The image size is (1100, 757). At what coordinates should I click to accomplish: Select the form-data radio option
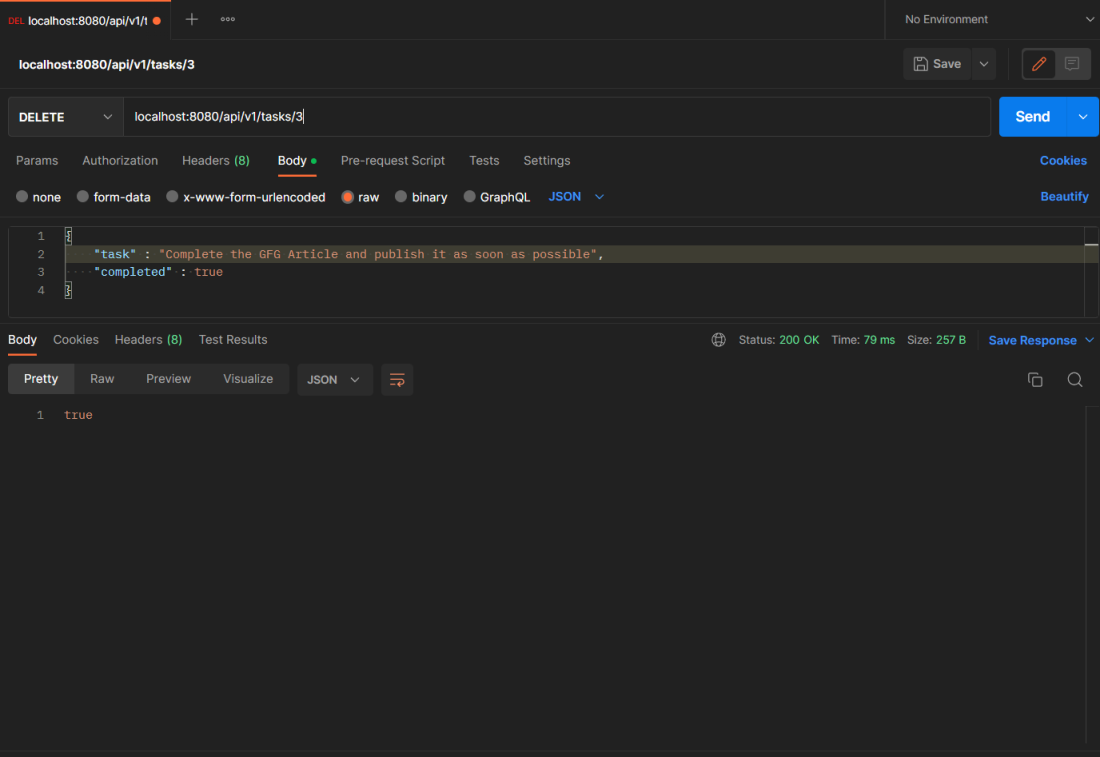pos(83,196)
